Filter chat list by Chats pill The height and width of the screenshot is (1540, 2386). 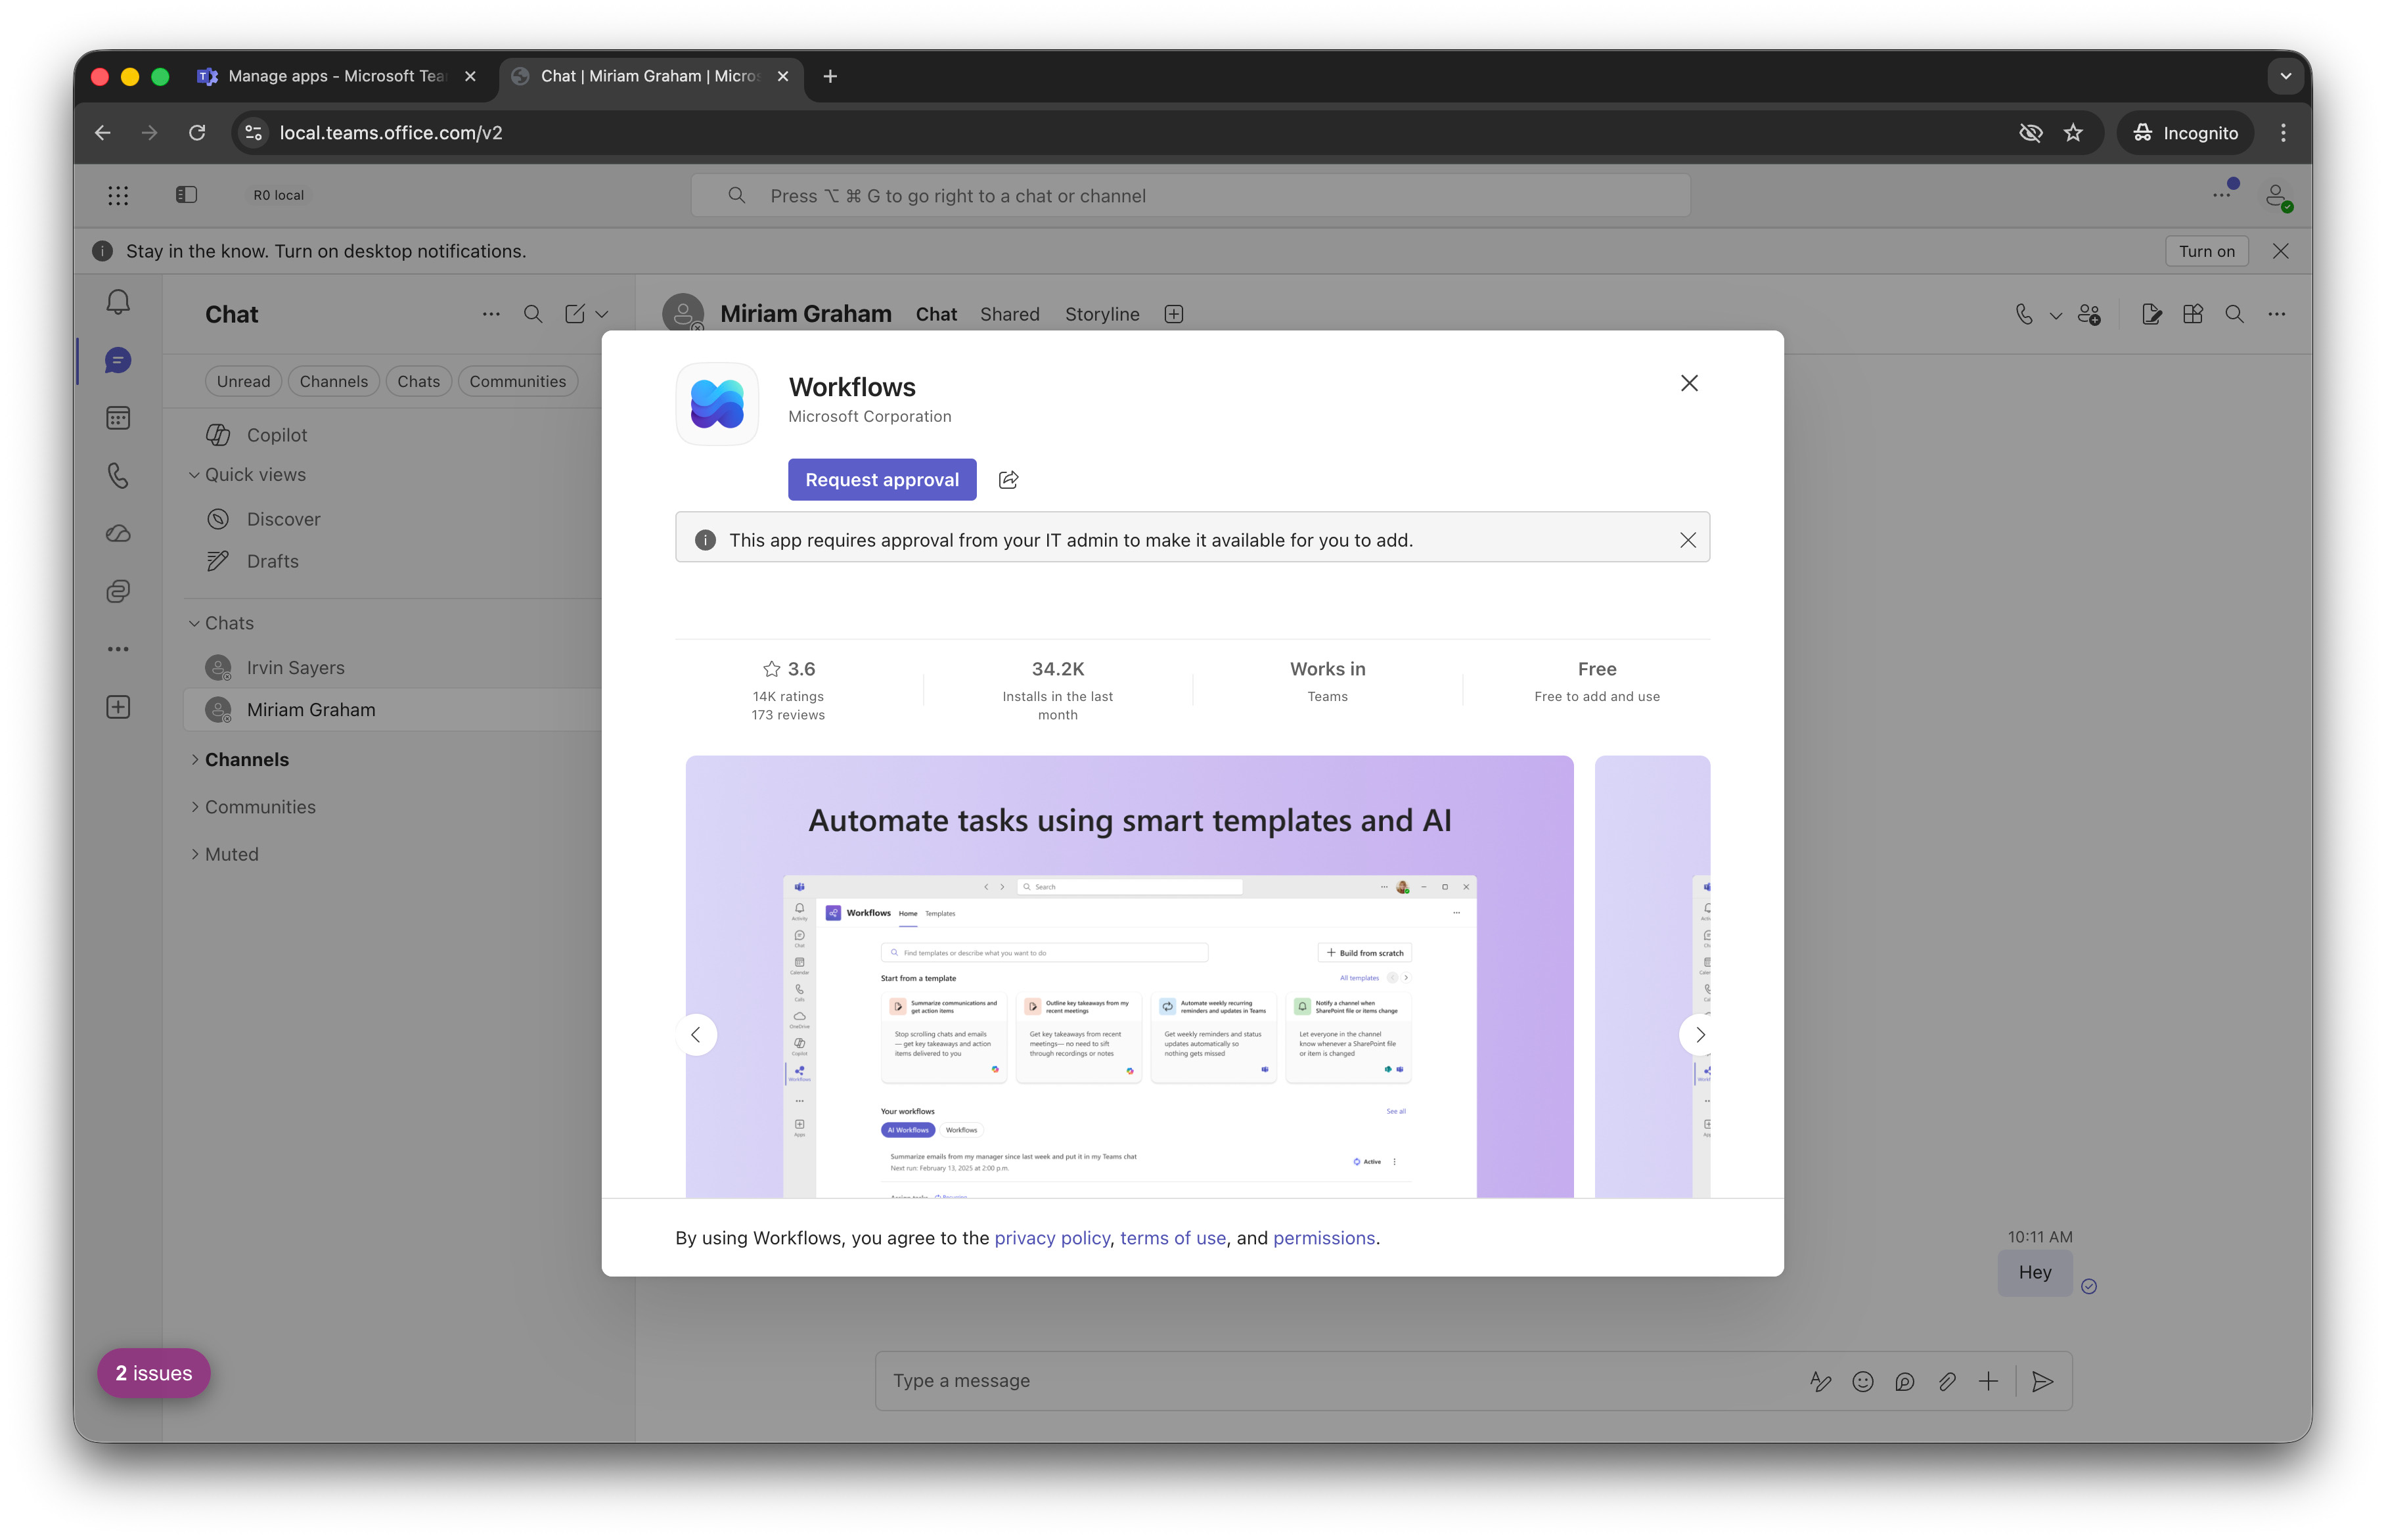tap(418, 381)
